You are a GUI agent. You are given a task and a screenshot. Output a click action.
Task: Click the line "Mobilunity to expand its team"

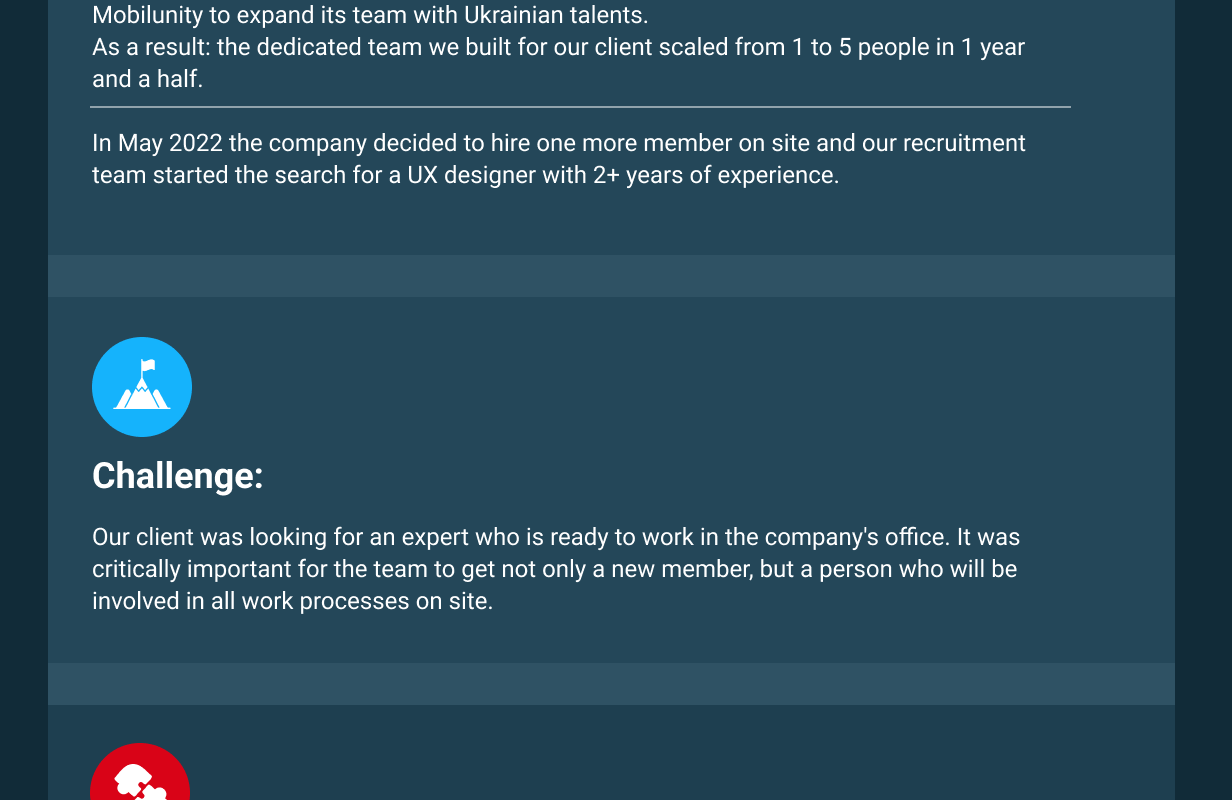(370, 15)
